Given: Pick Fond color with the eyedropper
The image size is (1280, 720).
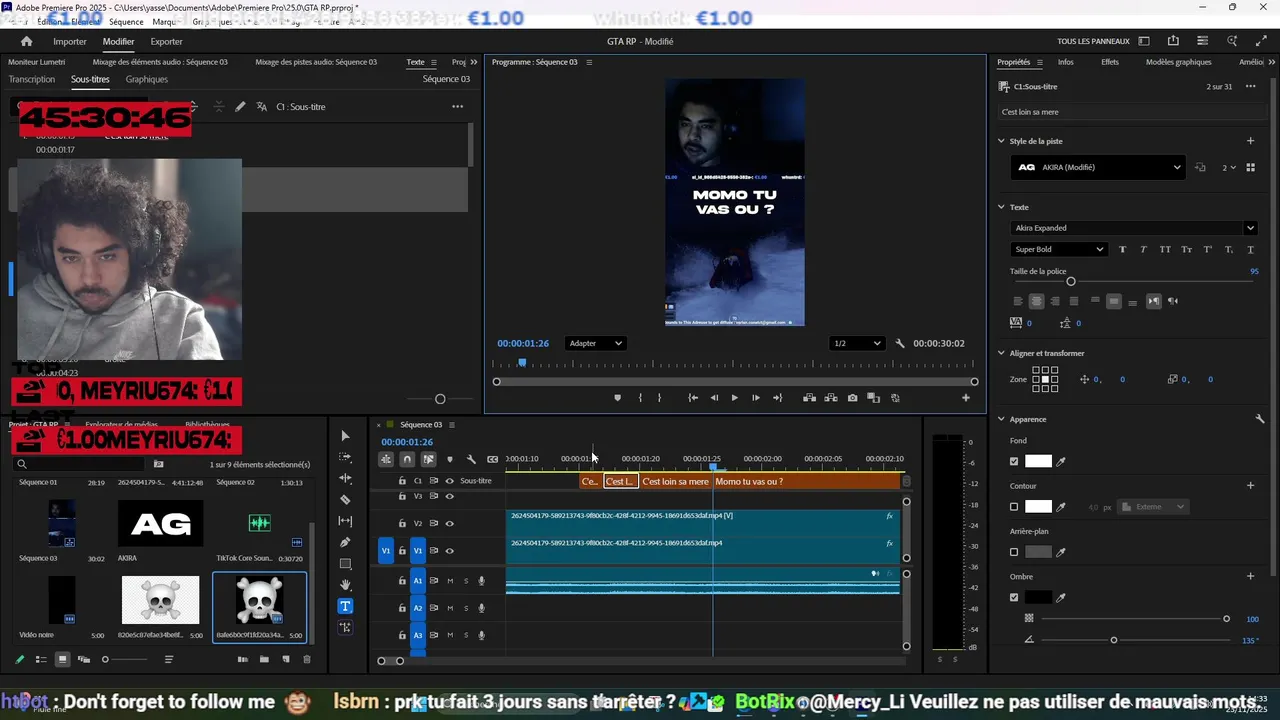Looking at the screenshot, I should (1061, 462).
